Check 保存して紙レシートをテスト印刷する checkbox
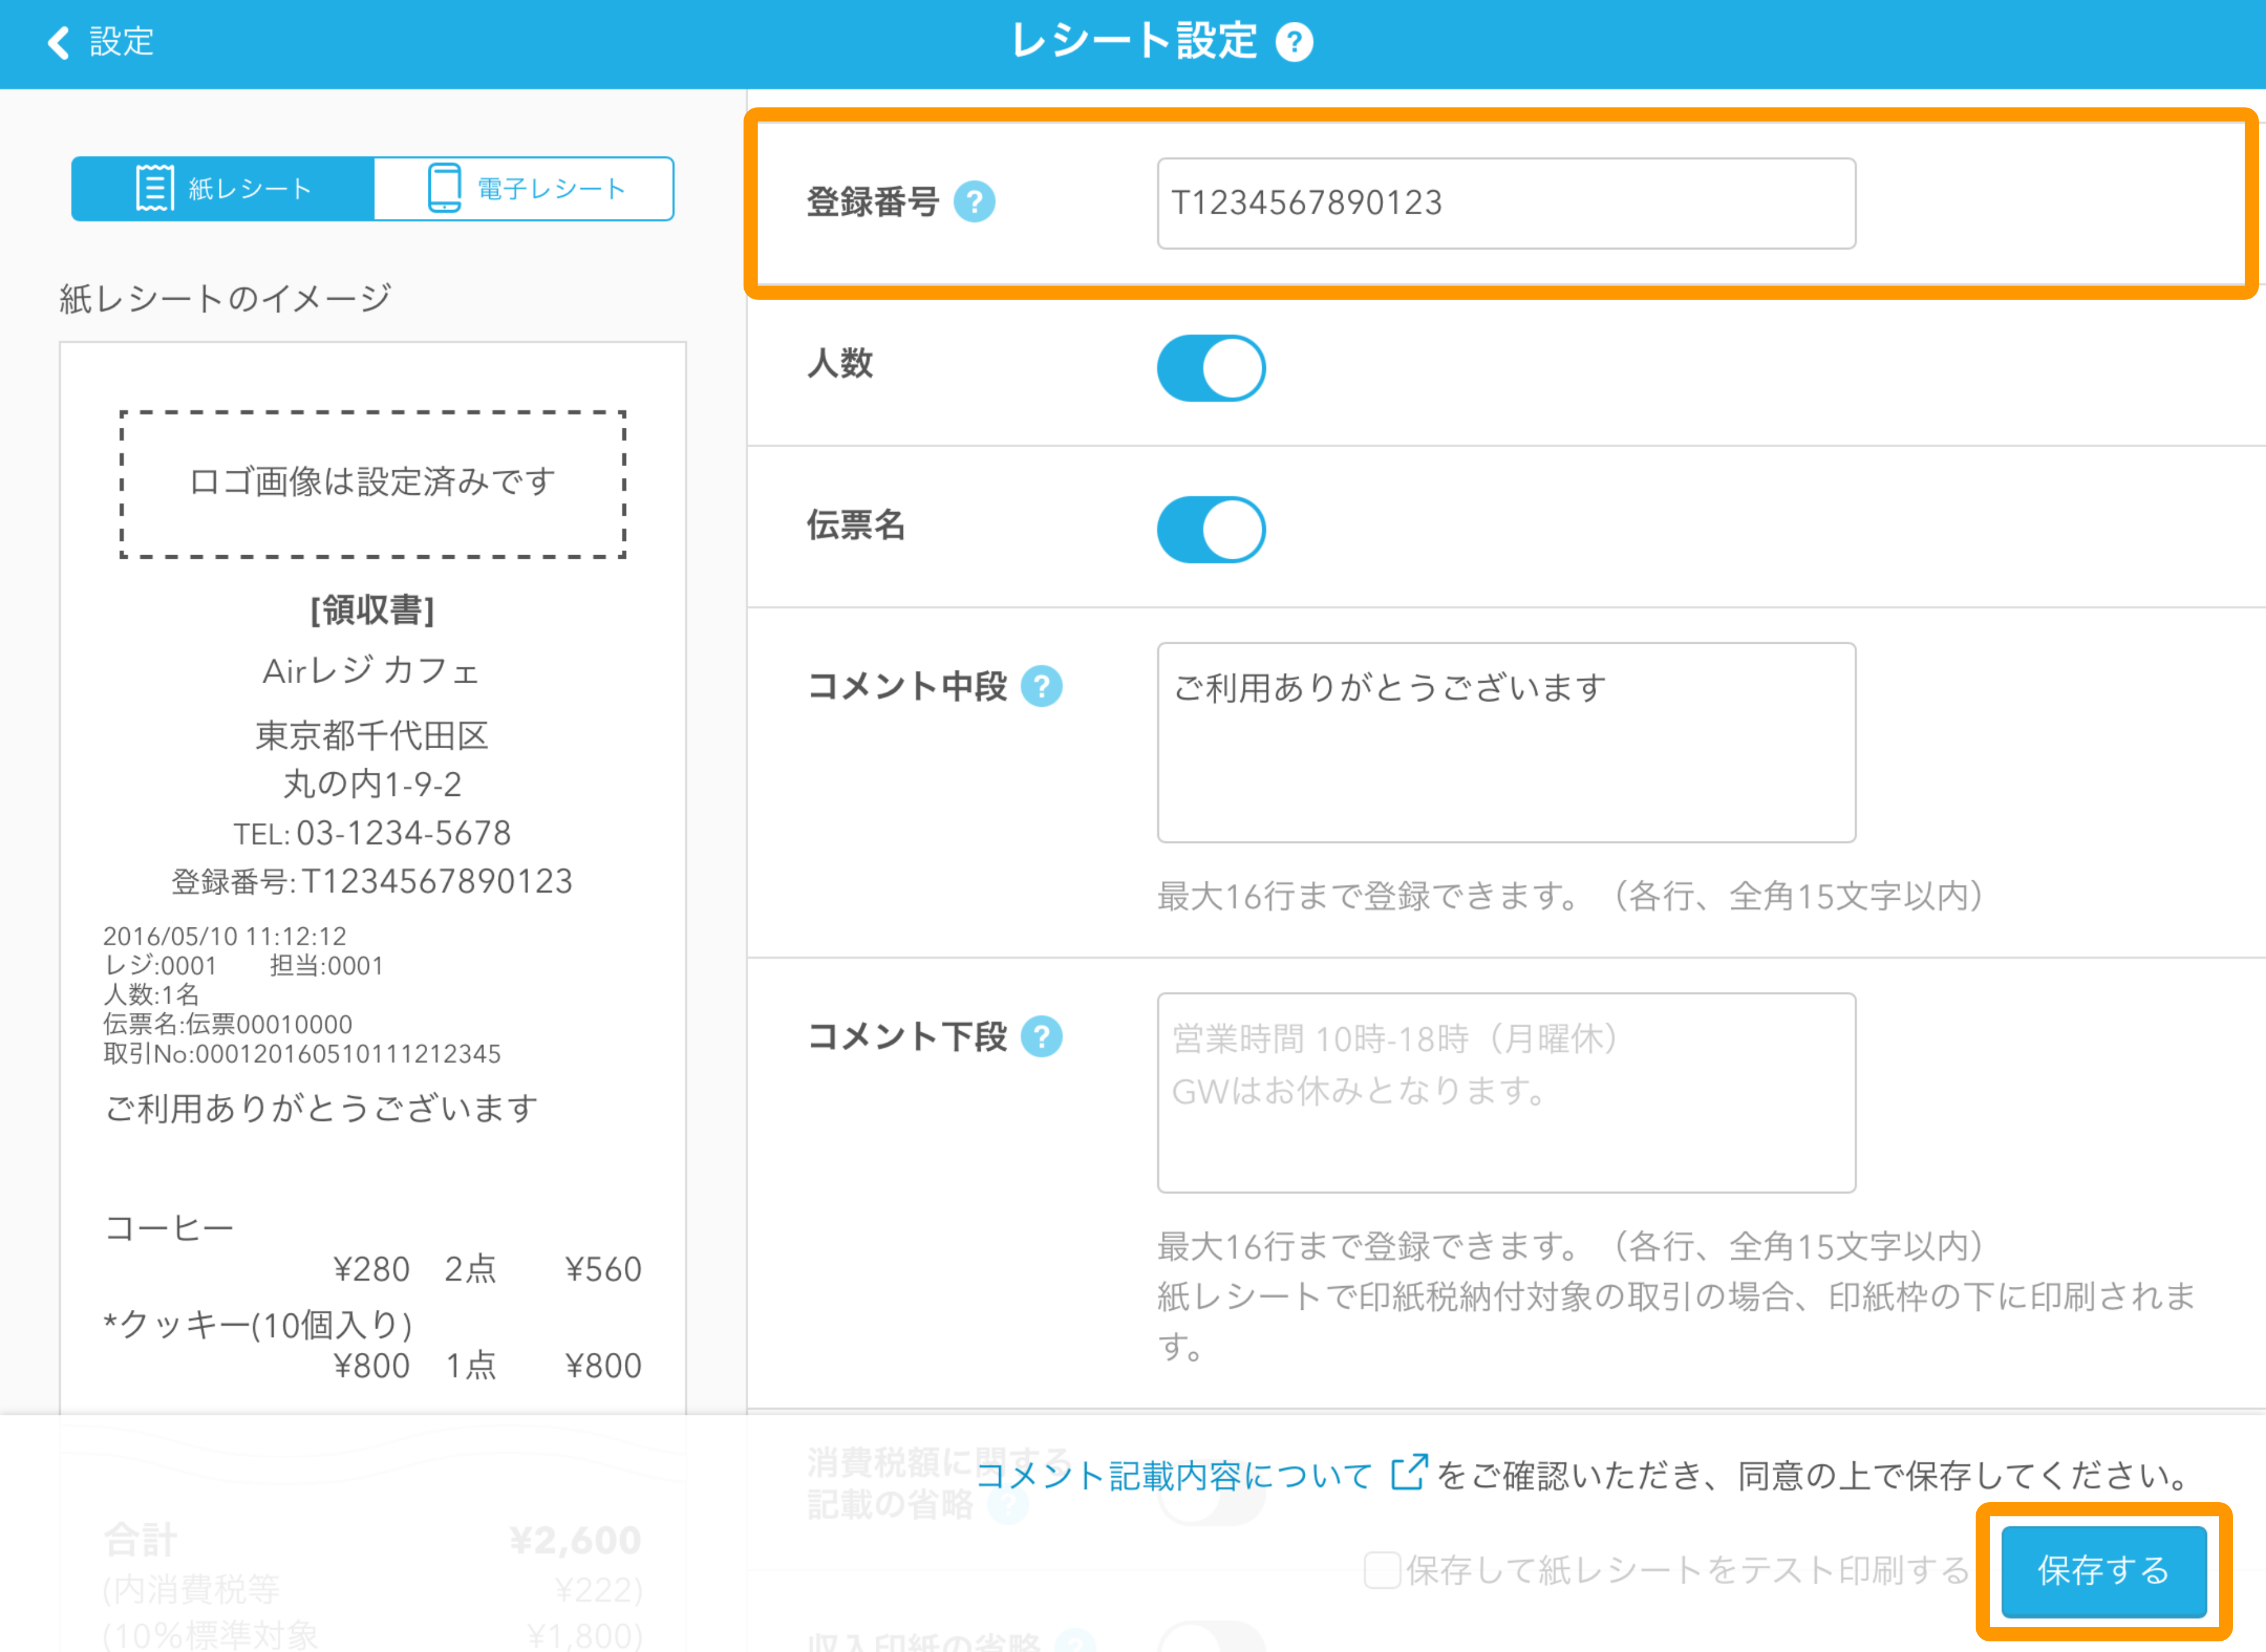The image size is (2266, 1652). [1382, 1570]
